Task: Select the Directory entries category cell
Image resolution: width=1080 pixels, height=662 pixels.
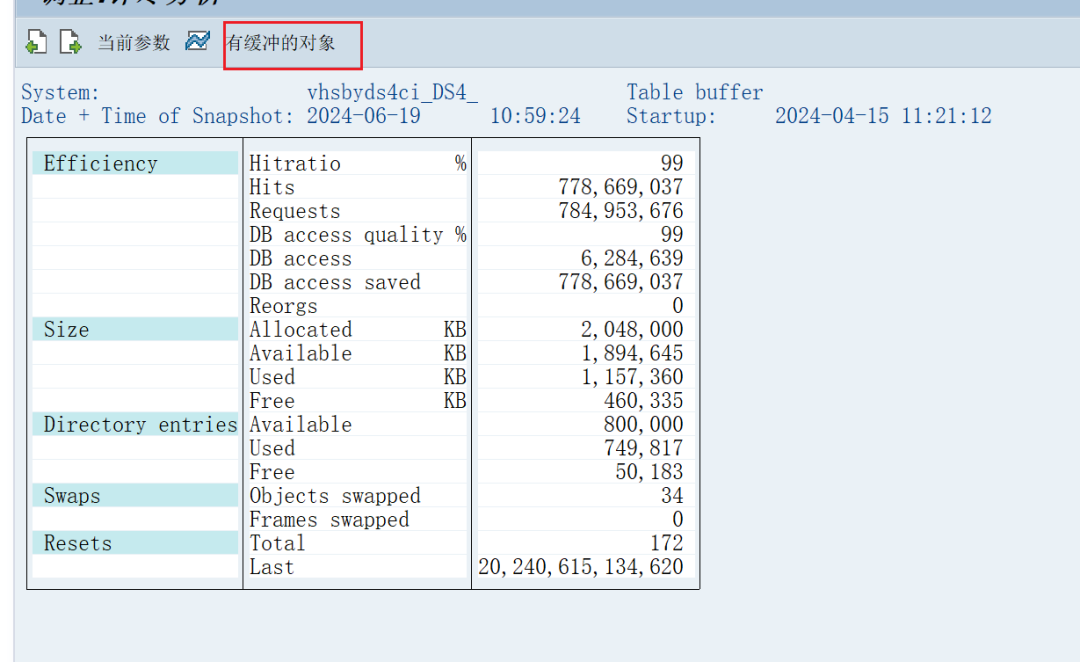Action: tap(135, 424)
